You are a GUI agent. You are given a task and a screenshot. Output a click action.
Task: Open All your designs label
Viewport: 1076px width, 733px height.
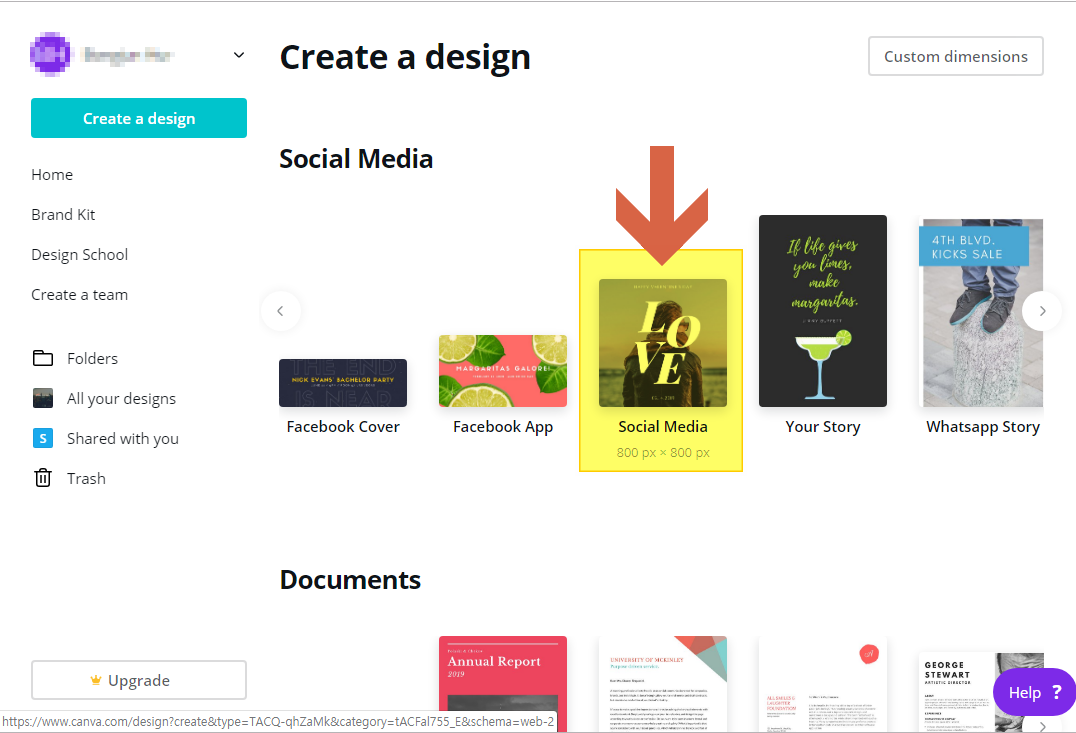pos(121,399)
